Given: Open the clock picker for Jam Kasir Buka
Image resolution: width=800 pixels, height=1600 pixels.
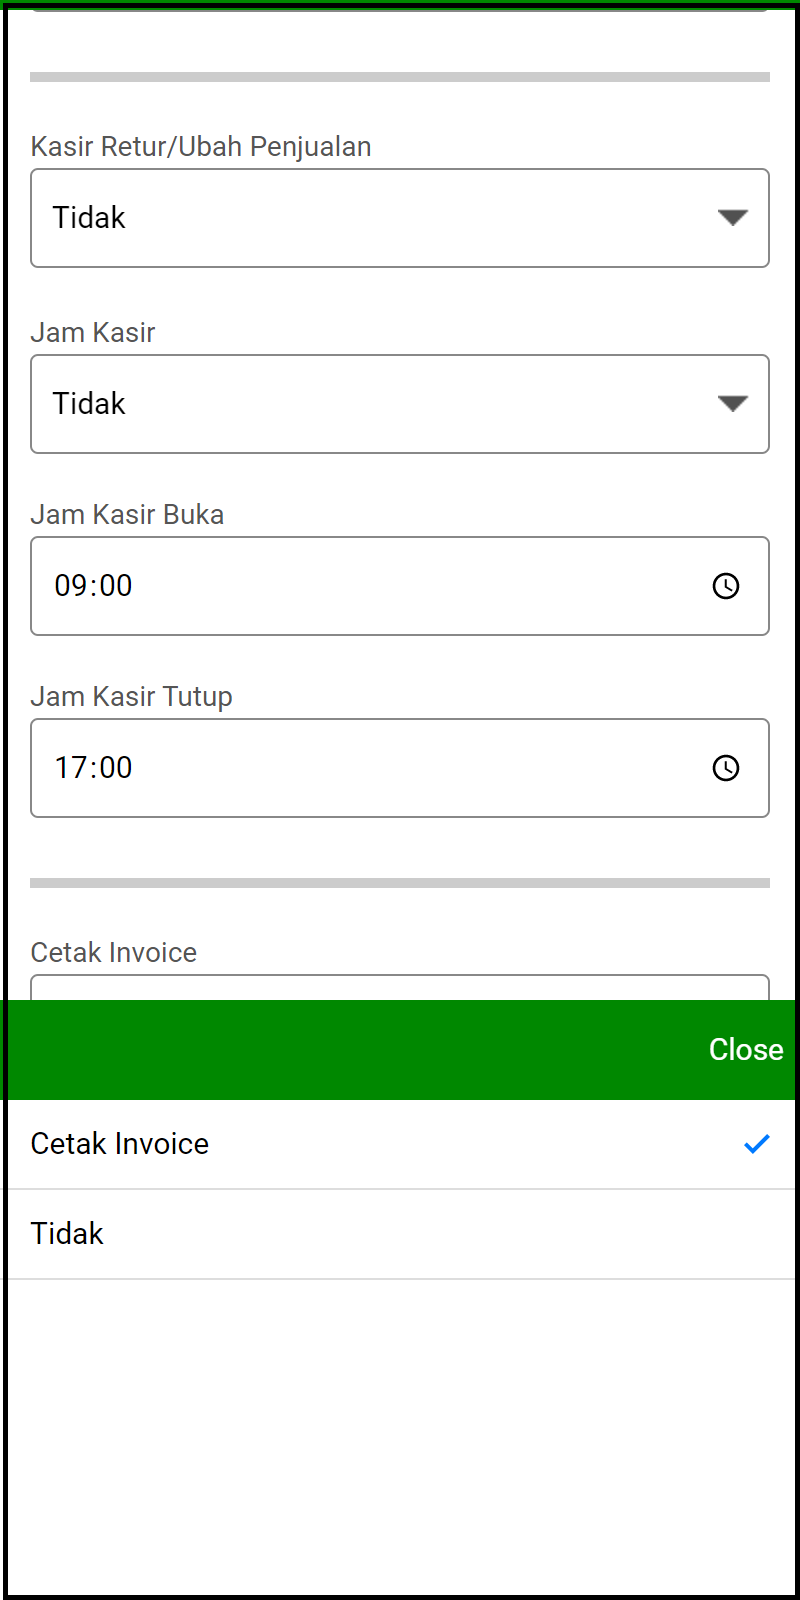Looking at the screenshot, I should (x=726, y=586).
